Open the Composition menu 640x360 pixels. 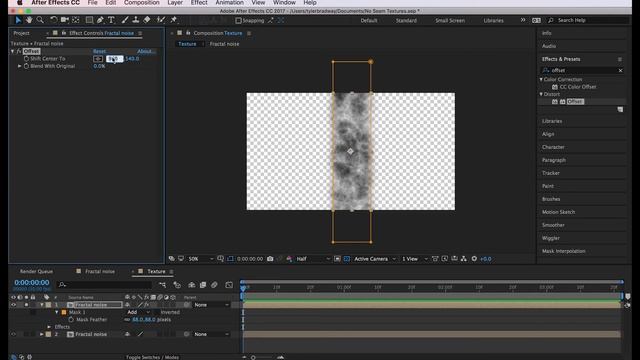click(142, 3)
